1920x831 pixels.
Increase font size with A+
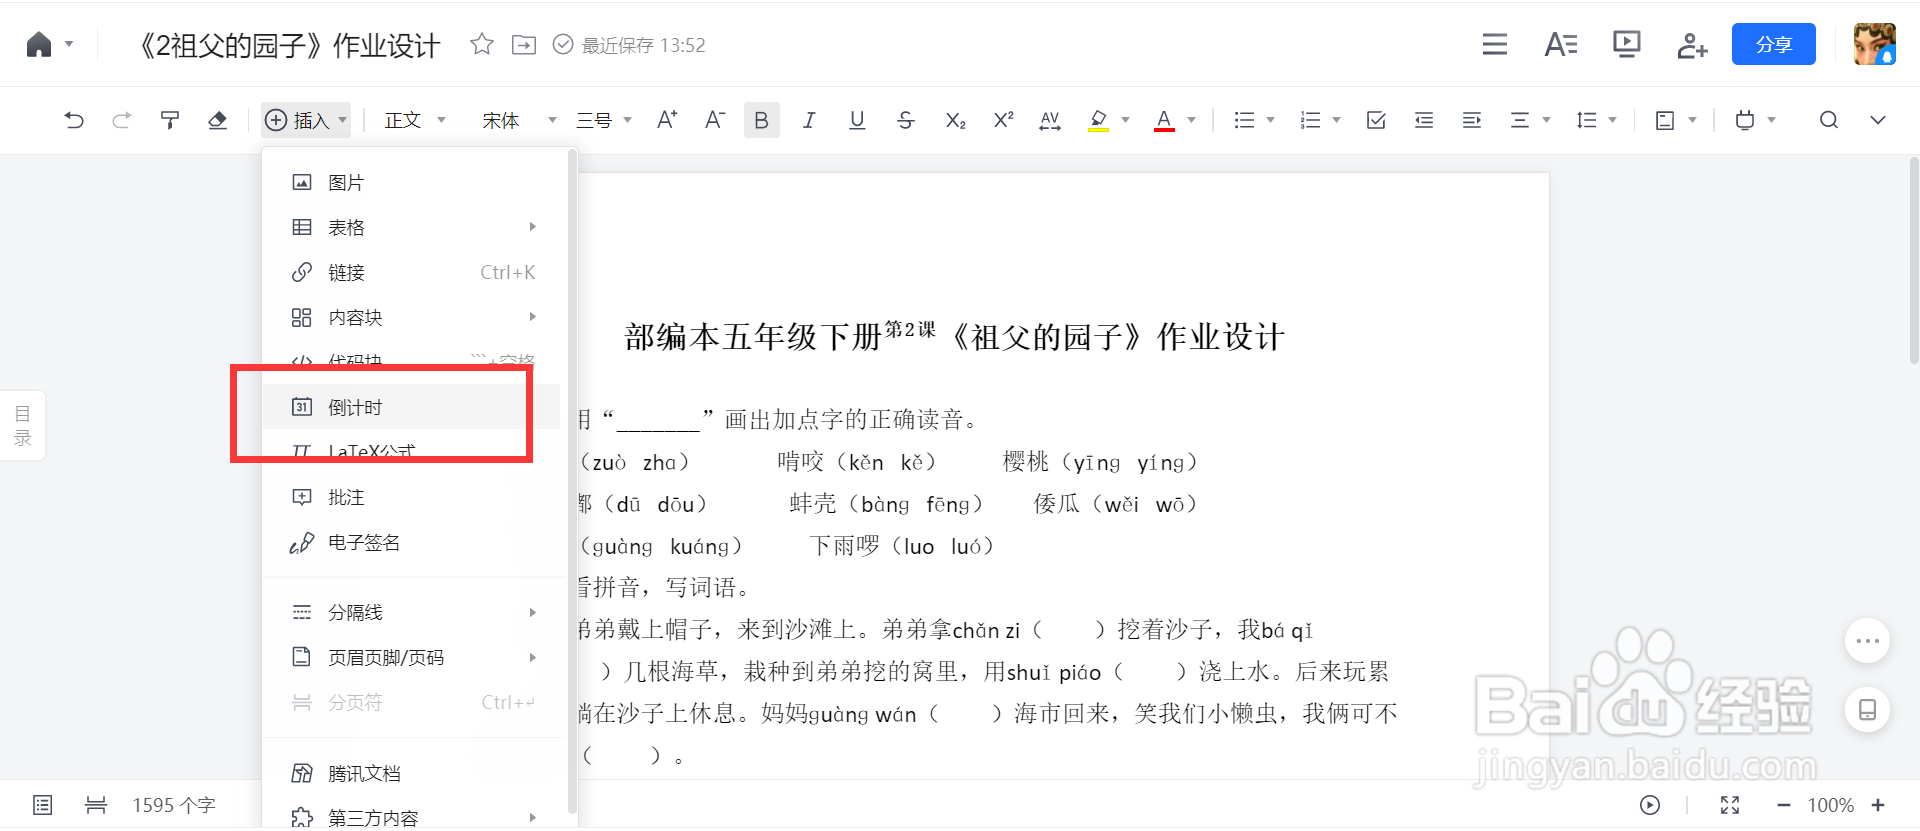point(667,120)
